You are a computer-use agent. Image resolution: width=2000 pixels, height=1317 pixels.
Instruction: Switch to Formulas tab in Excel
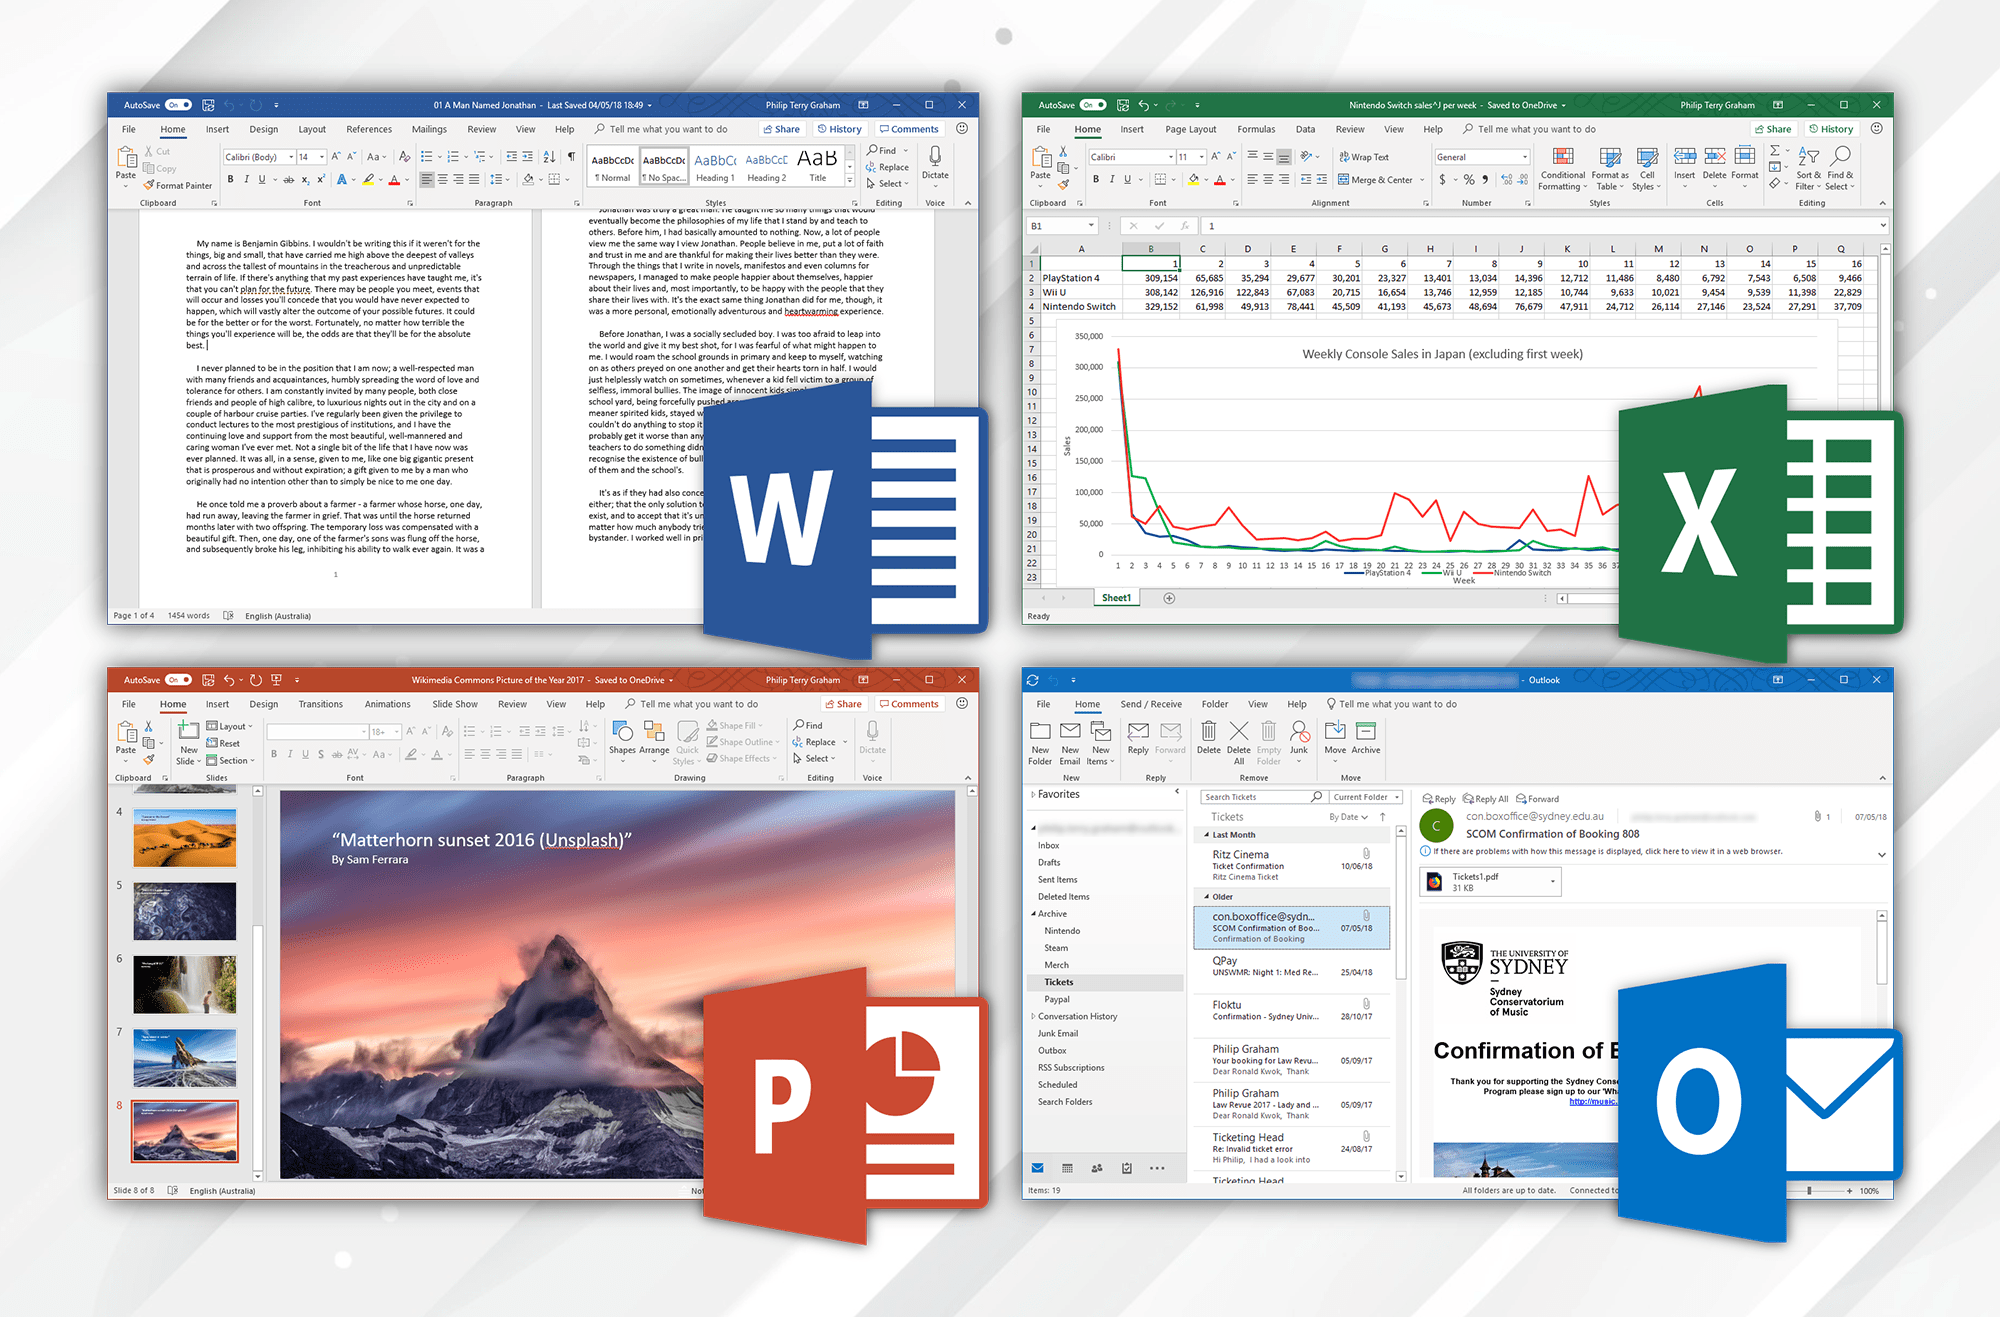pyautogui.click(x=1256, y=129)
